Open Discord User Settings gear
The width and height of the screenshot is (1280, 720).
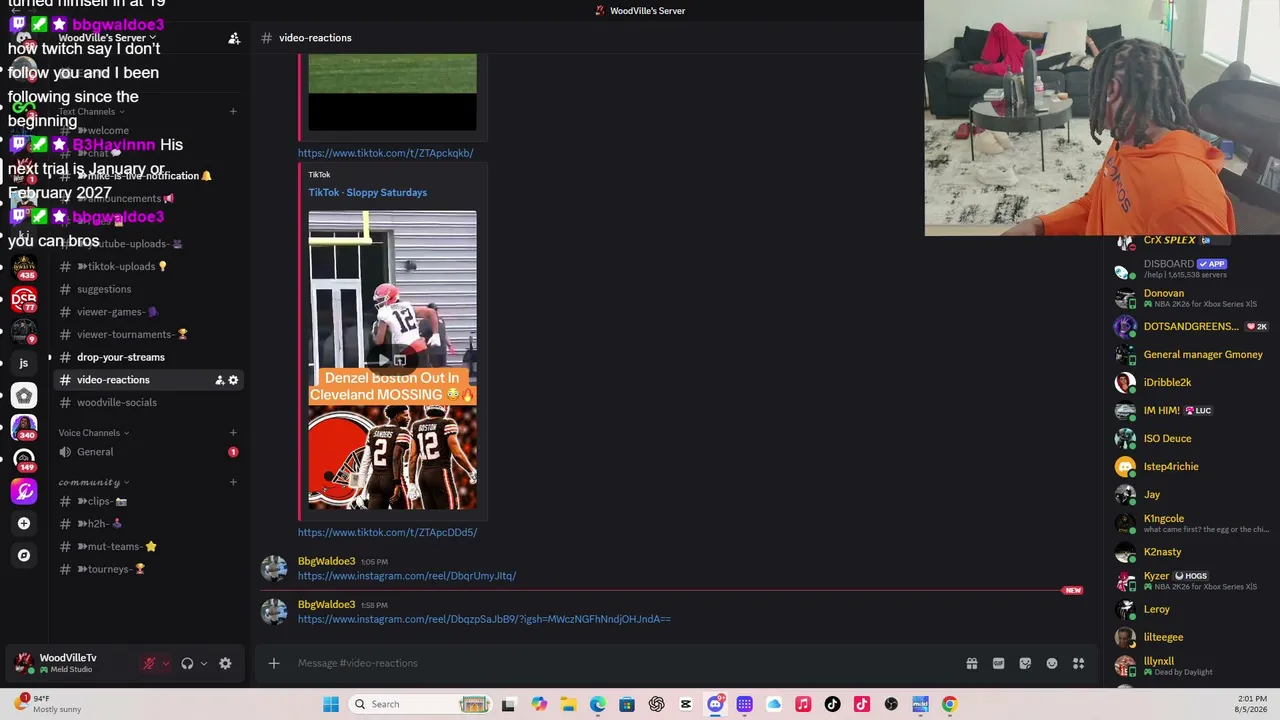coord(225,663)
